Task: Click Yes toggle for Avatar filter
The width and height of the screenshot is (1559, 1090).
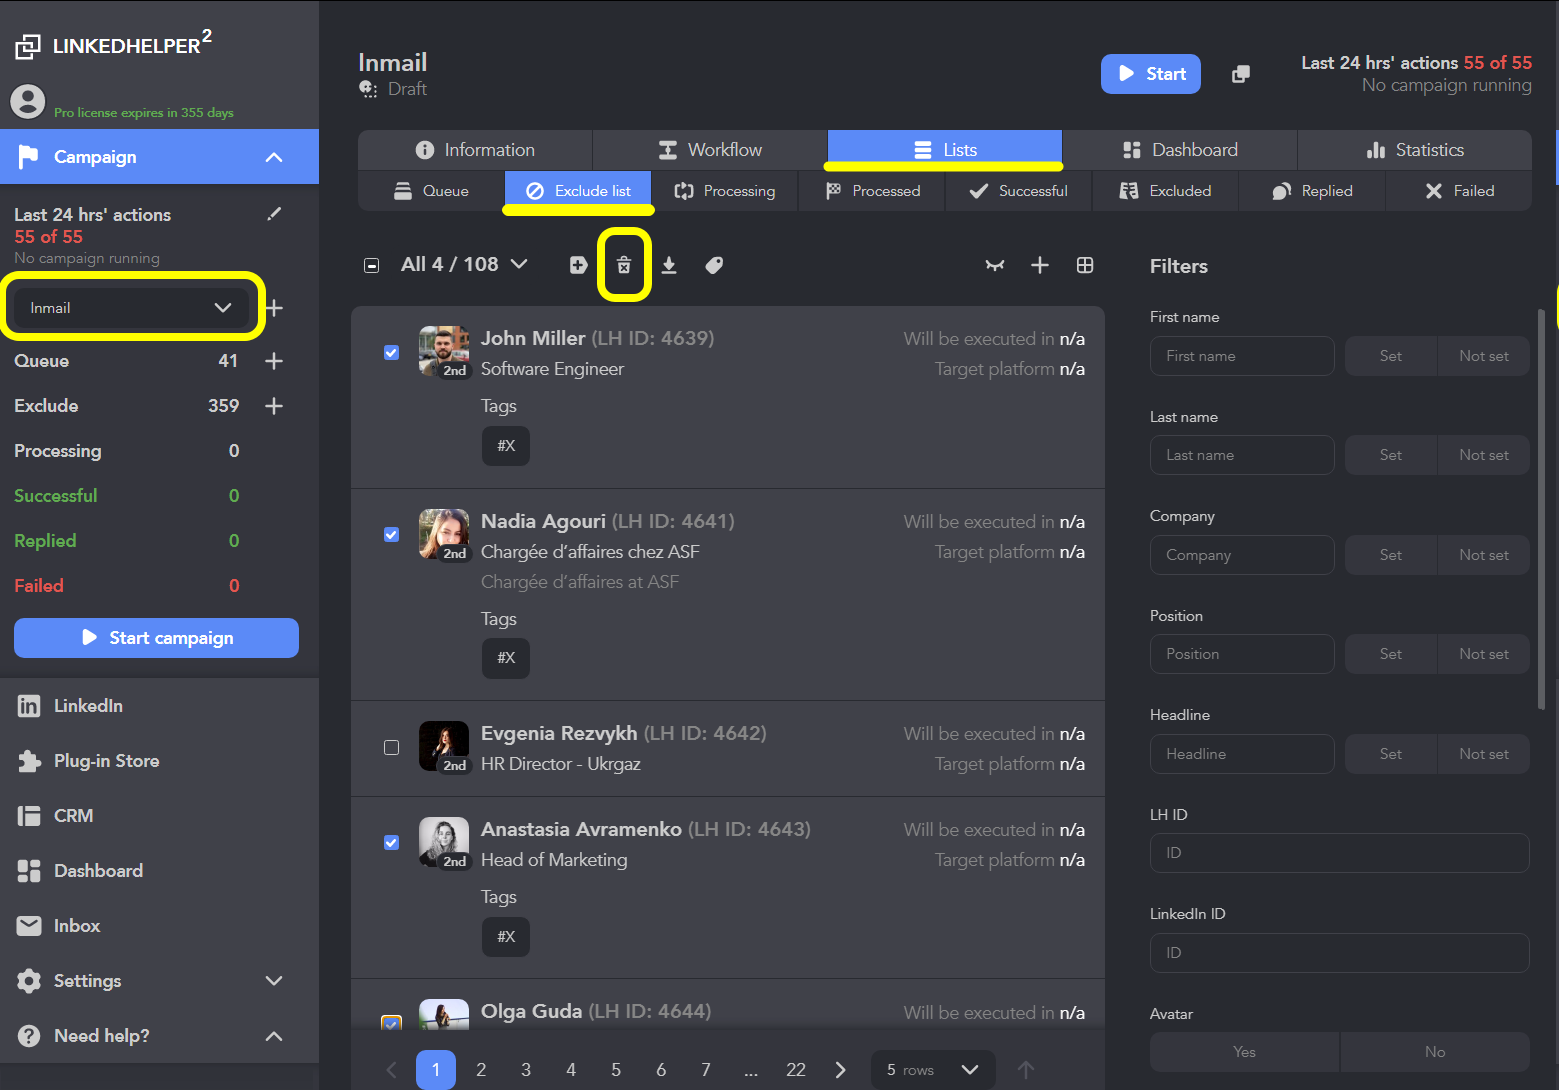Action: point(1244,1052)
